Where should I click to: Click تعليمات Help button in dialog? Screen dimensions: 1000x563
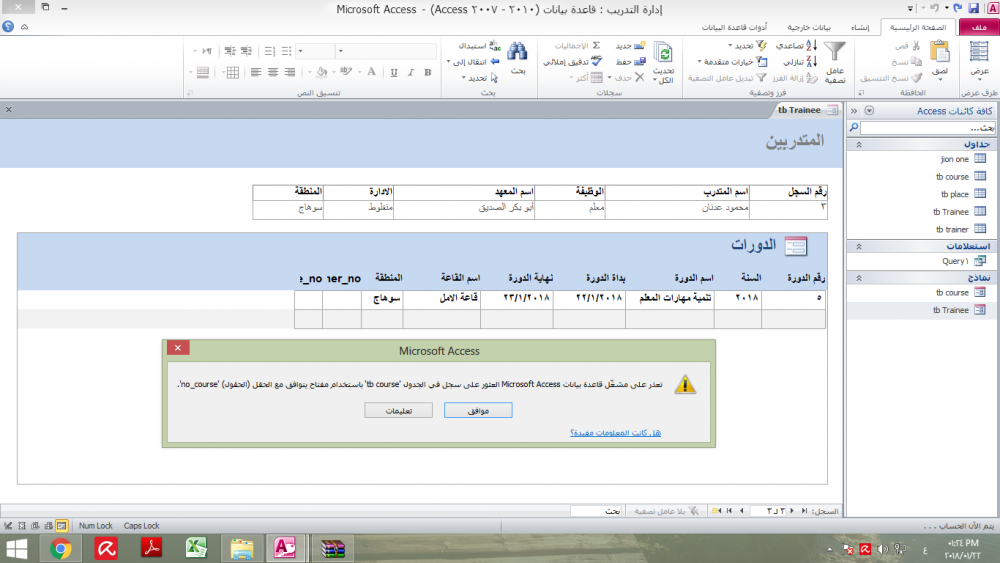pyautogui.click(x=399, y=411)
